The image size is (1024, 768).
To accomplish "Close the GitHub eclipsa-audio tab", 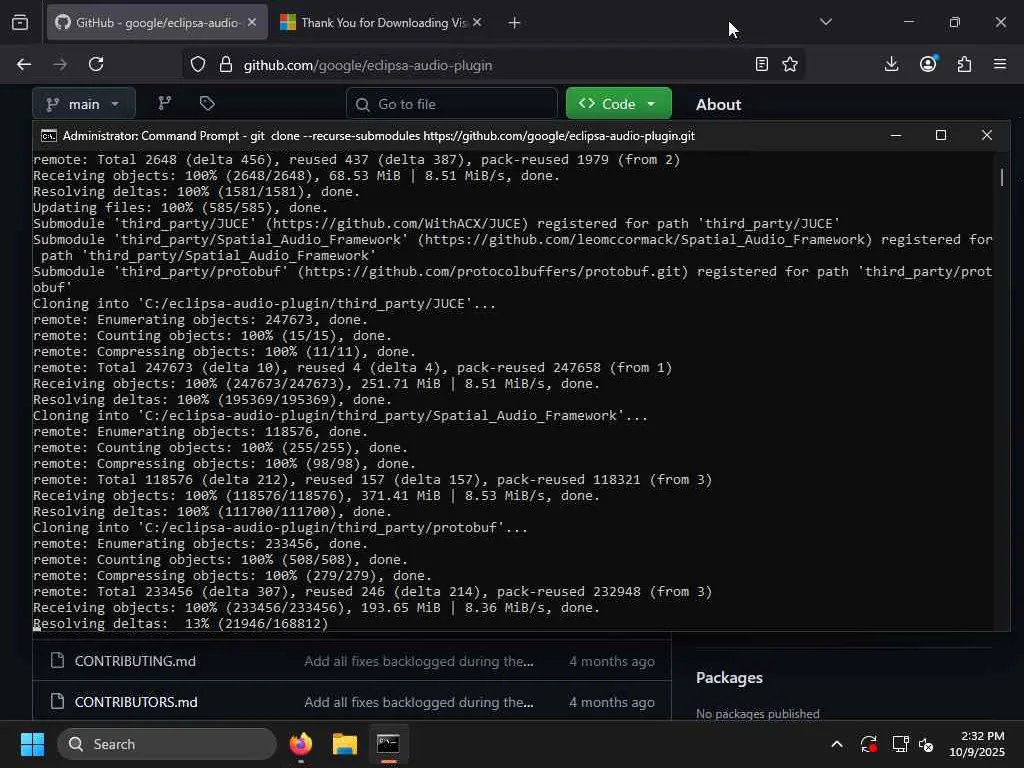I will (x=252, y=23).
